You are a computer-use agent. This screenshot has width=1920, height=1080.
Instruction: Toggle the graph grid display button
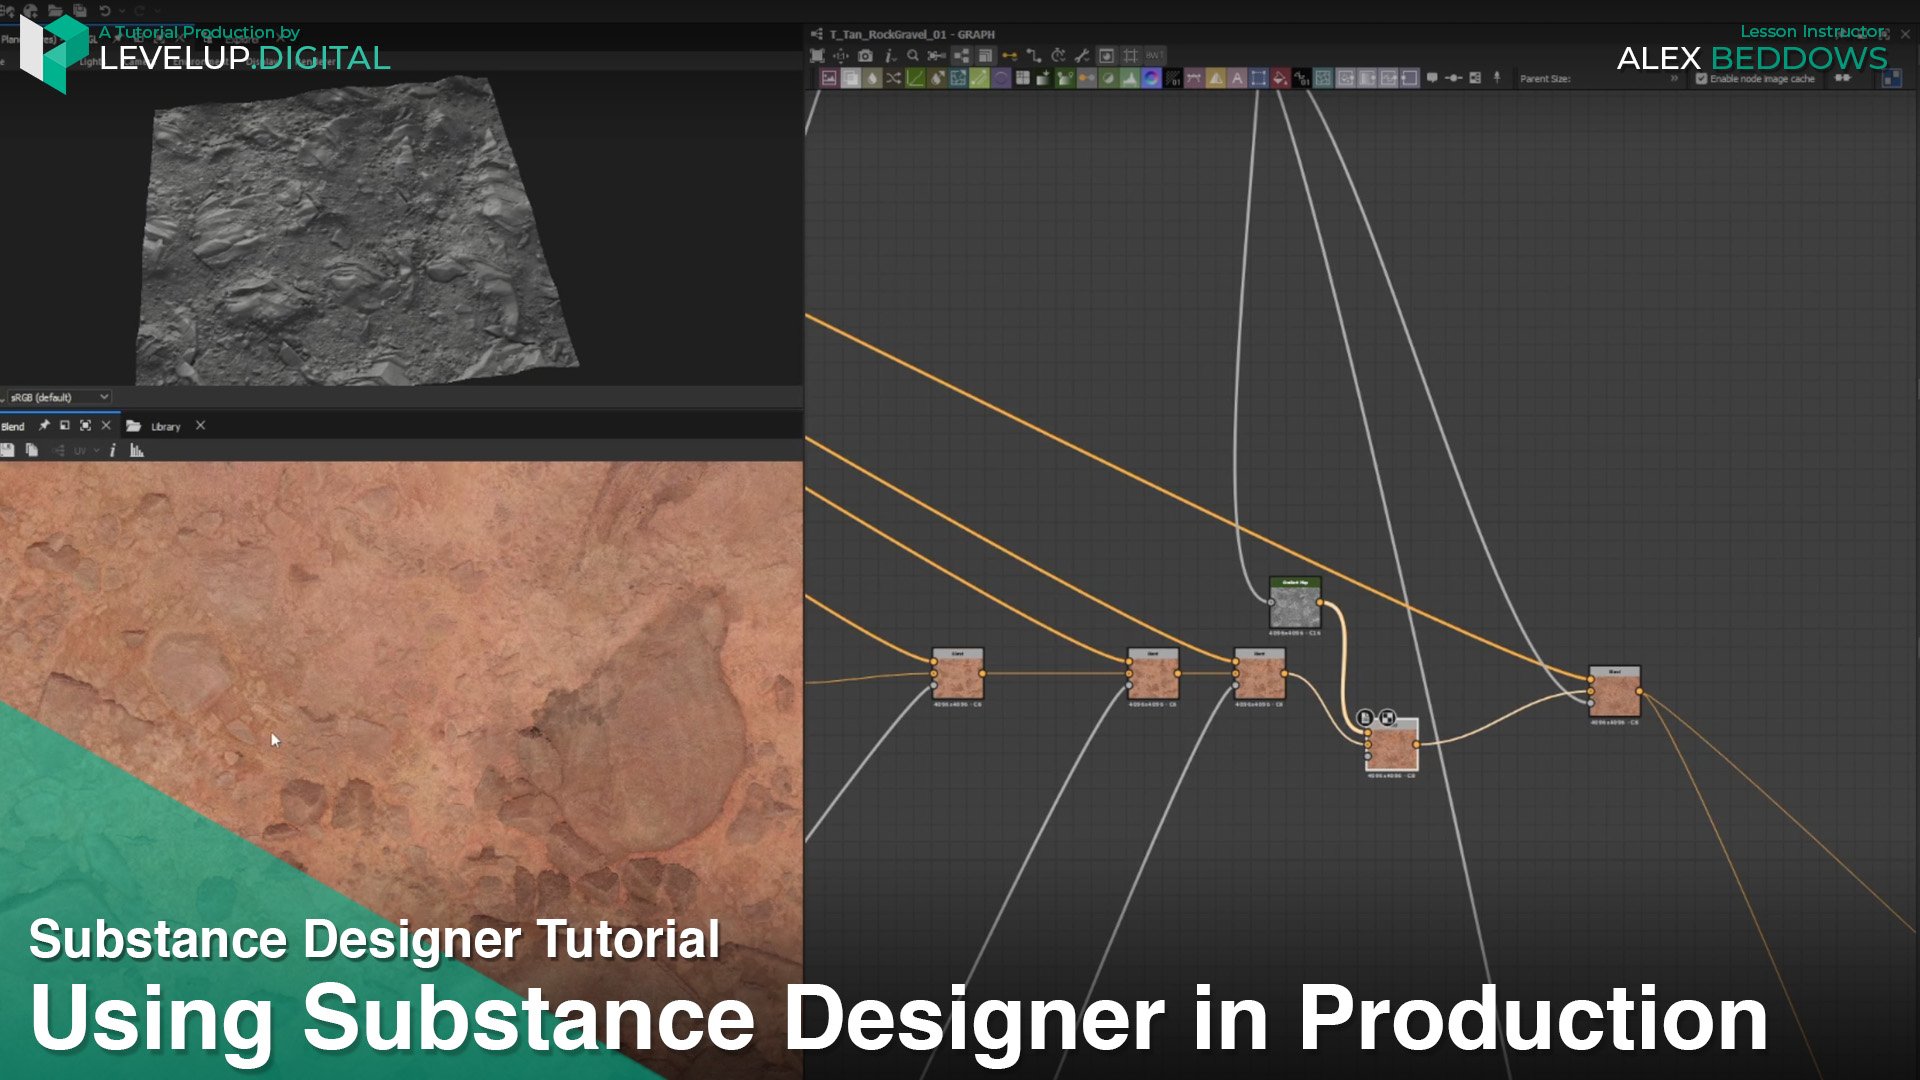tap(1130, 55)
